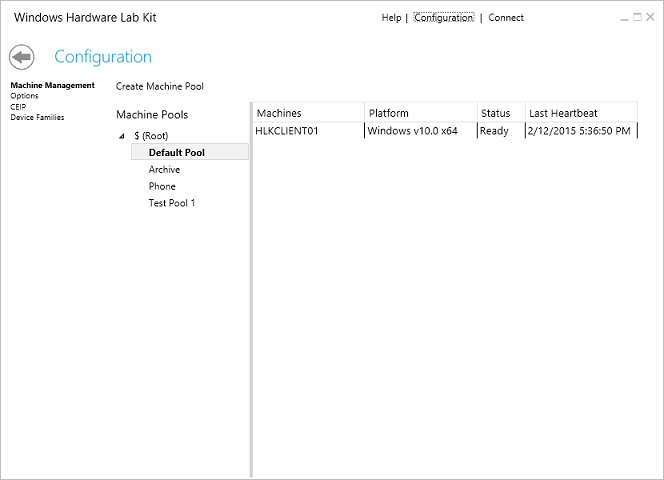
Task: Click Create Machine Pool
Action: point(160,86)
